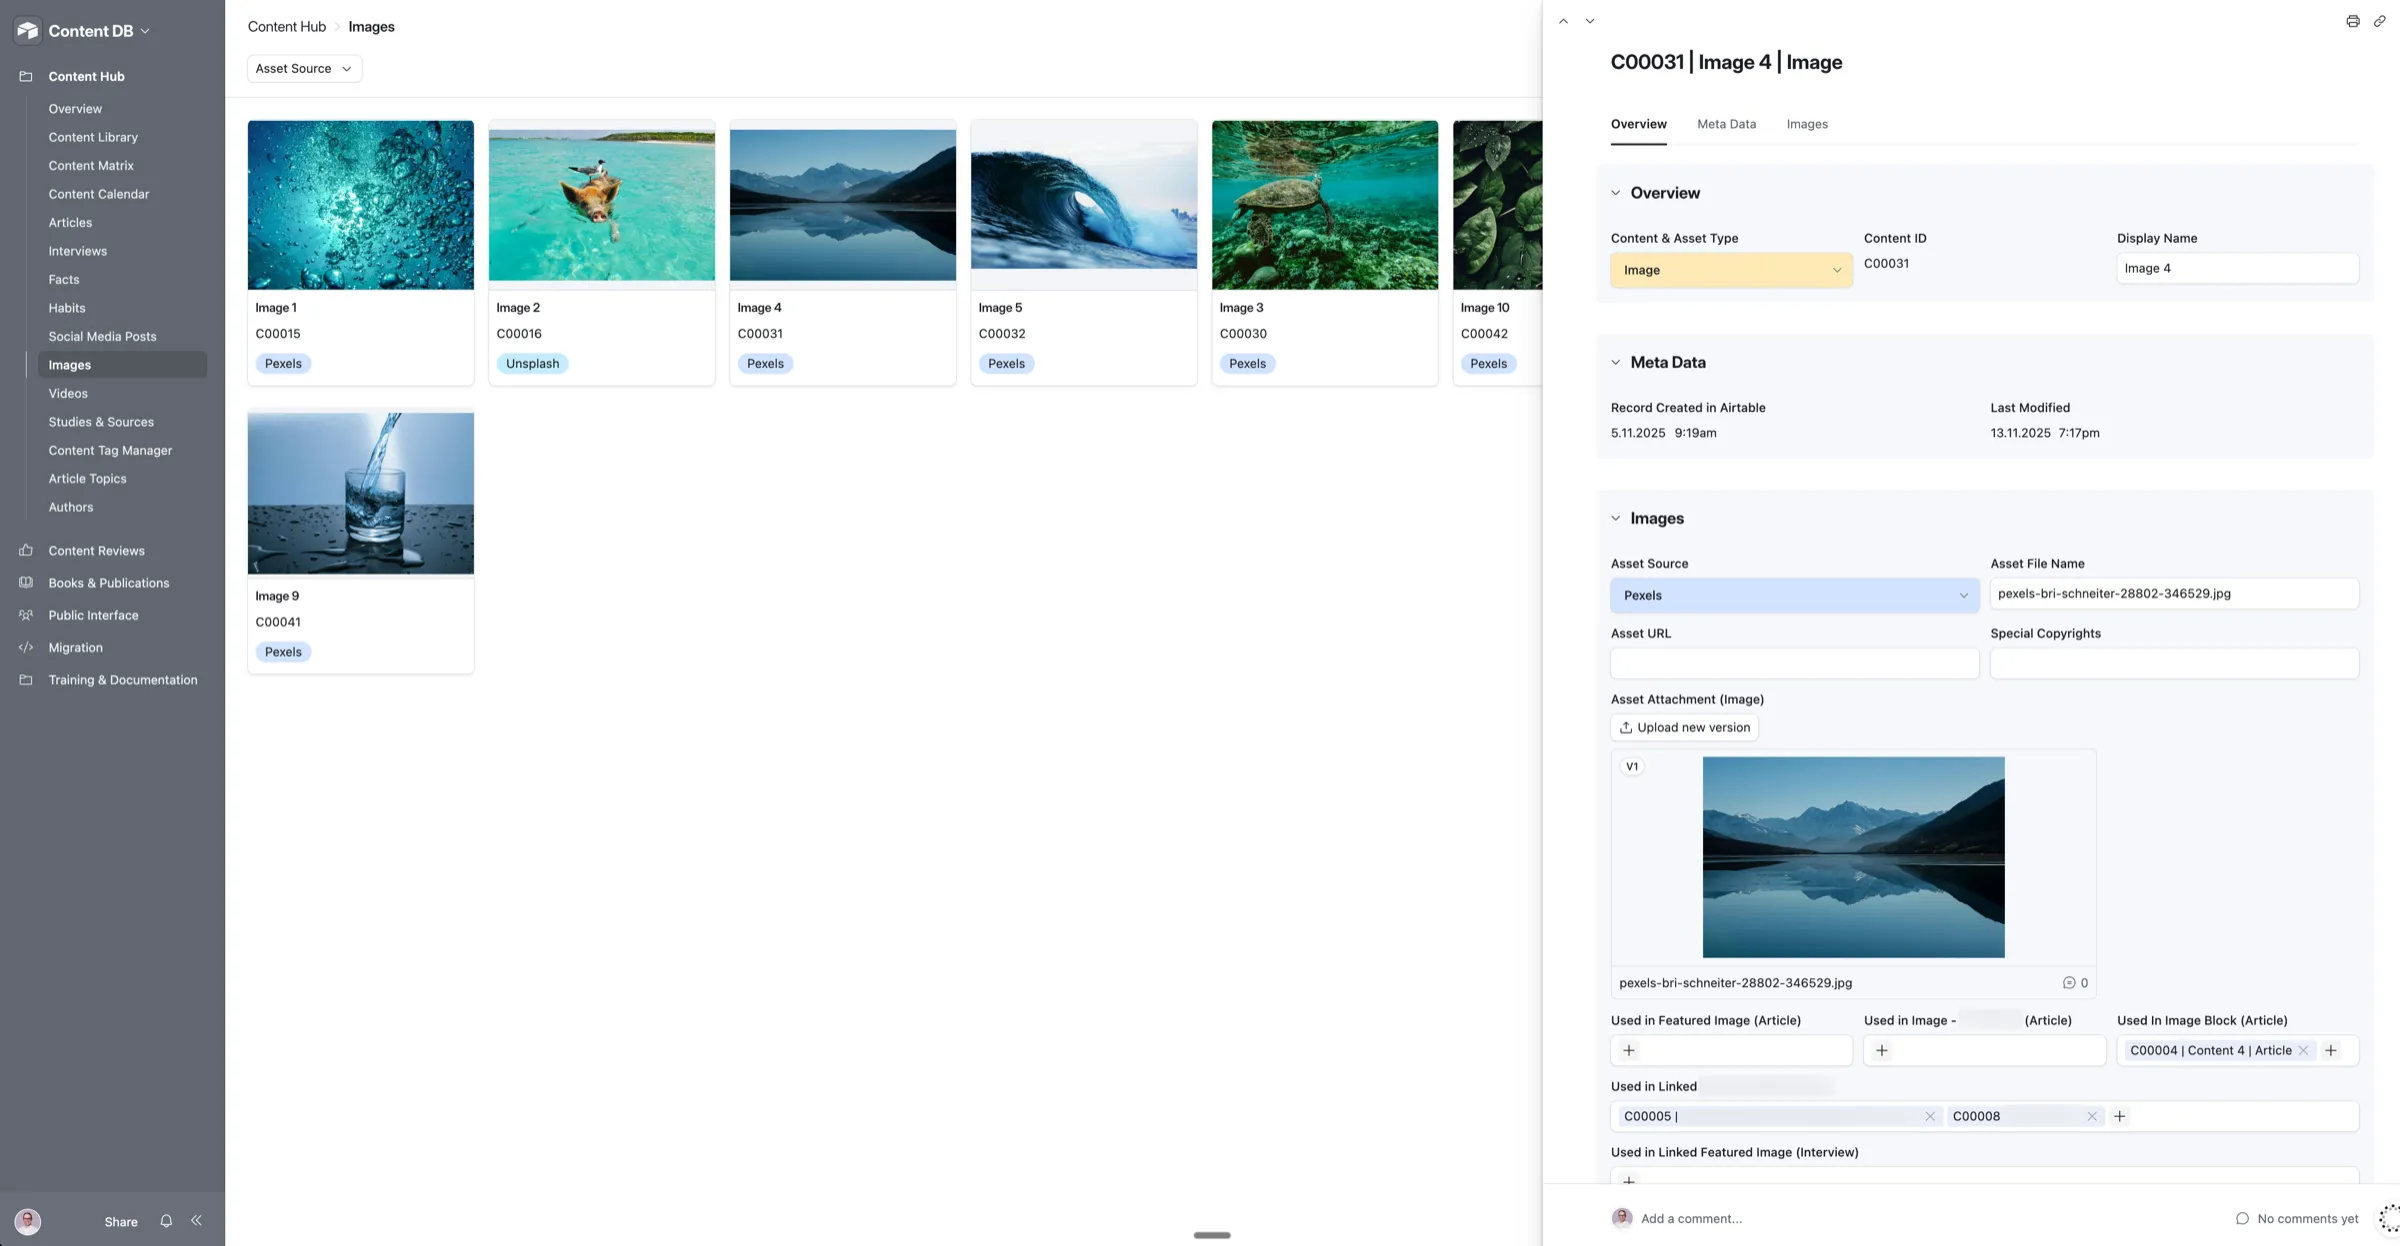Open Authors in sidebar

(71, 507)
